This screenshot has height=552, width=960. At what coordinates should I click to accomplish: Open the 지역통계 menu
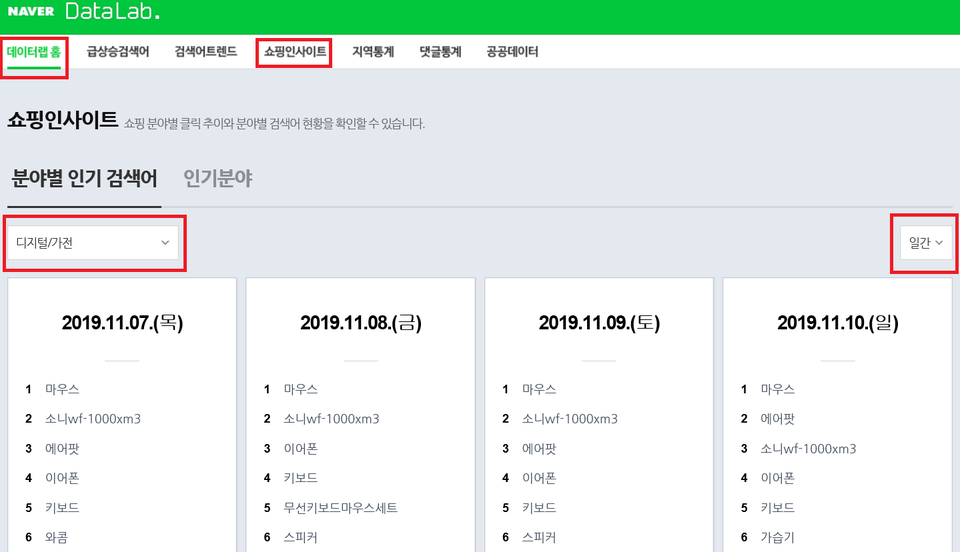373,51
